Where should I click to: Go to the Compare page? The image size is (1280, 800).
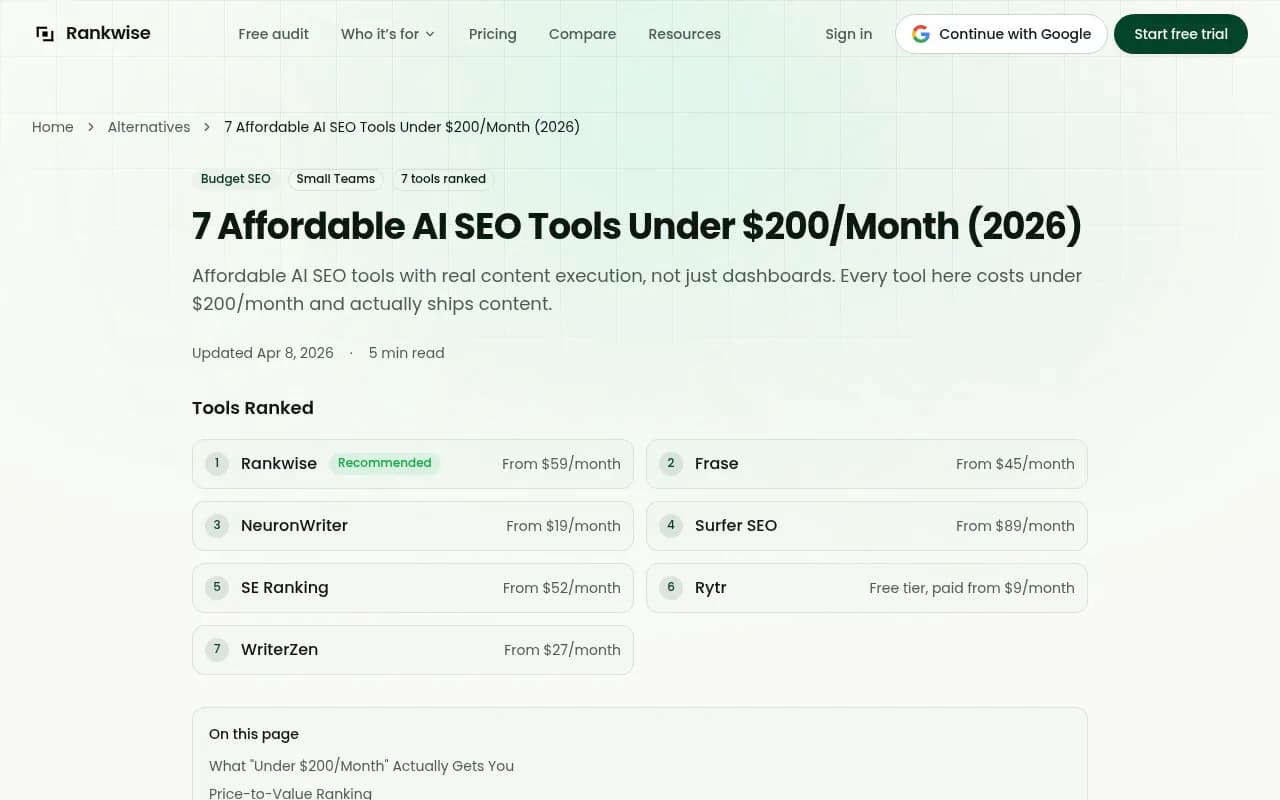(x=582, y=34)
